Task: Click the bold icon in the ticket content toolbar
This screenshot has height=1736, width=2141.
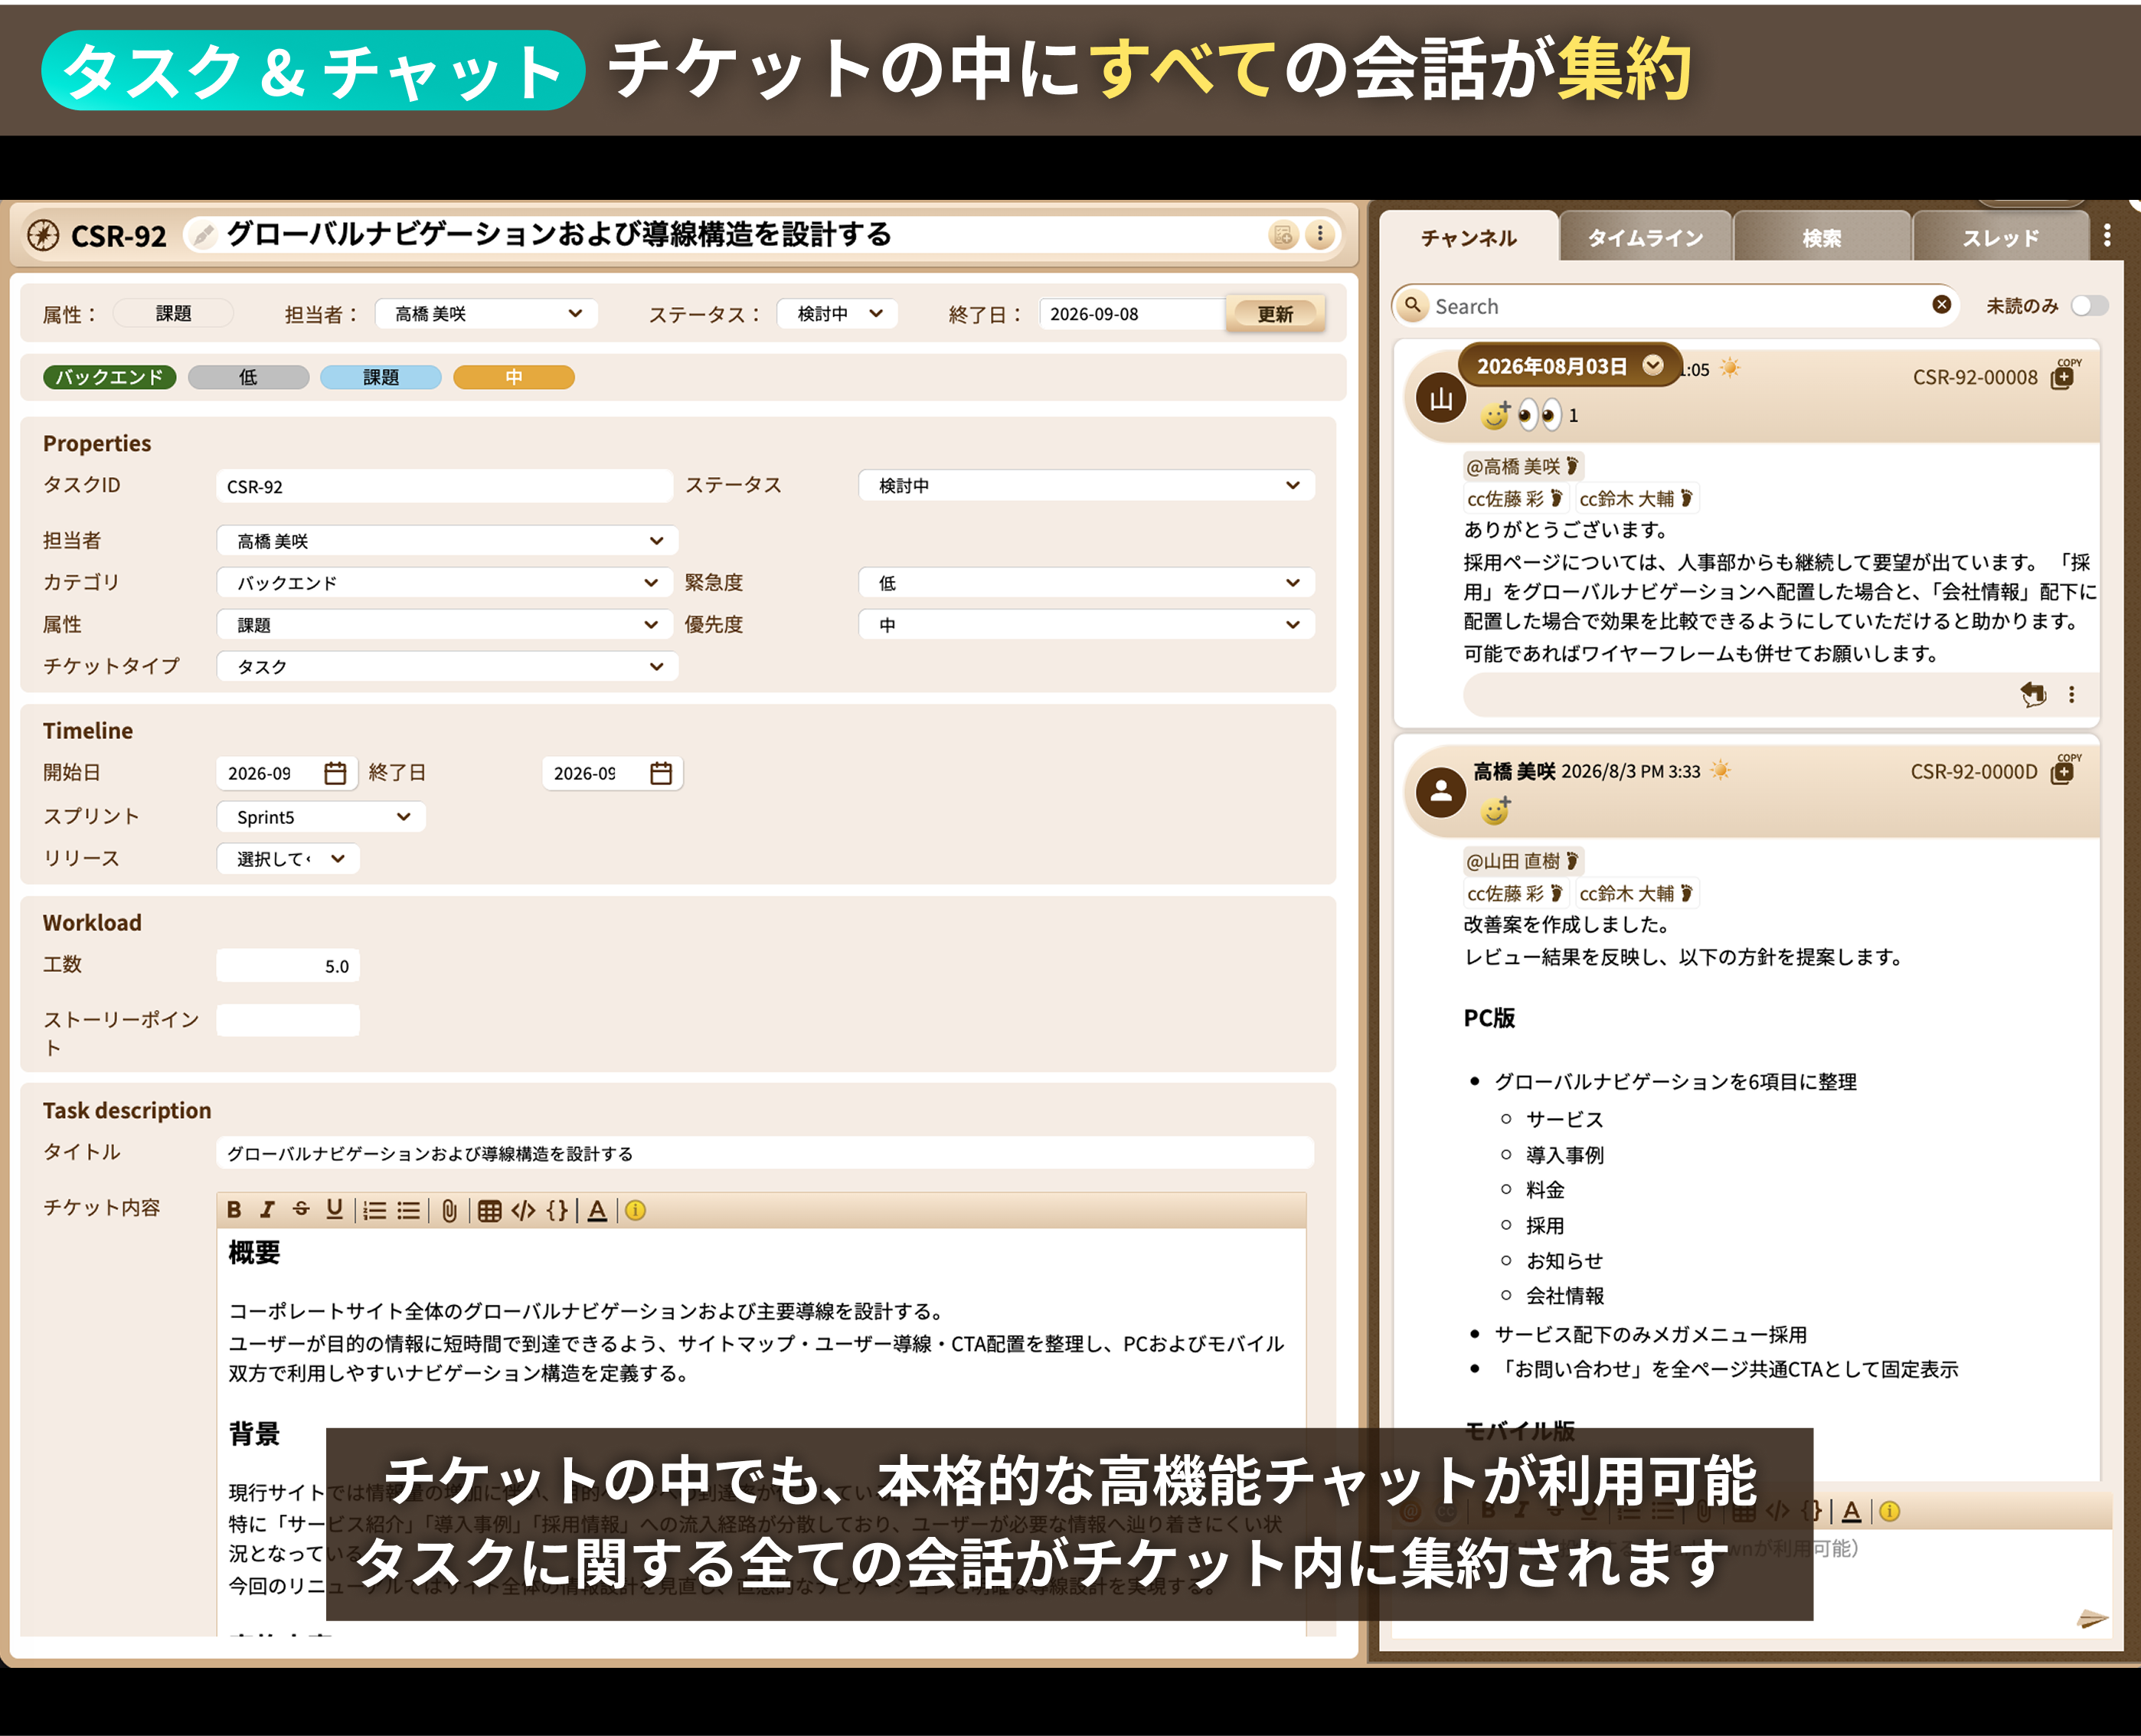Action: (x=234, y=1210)
